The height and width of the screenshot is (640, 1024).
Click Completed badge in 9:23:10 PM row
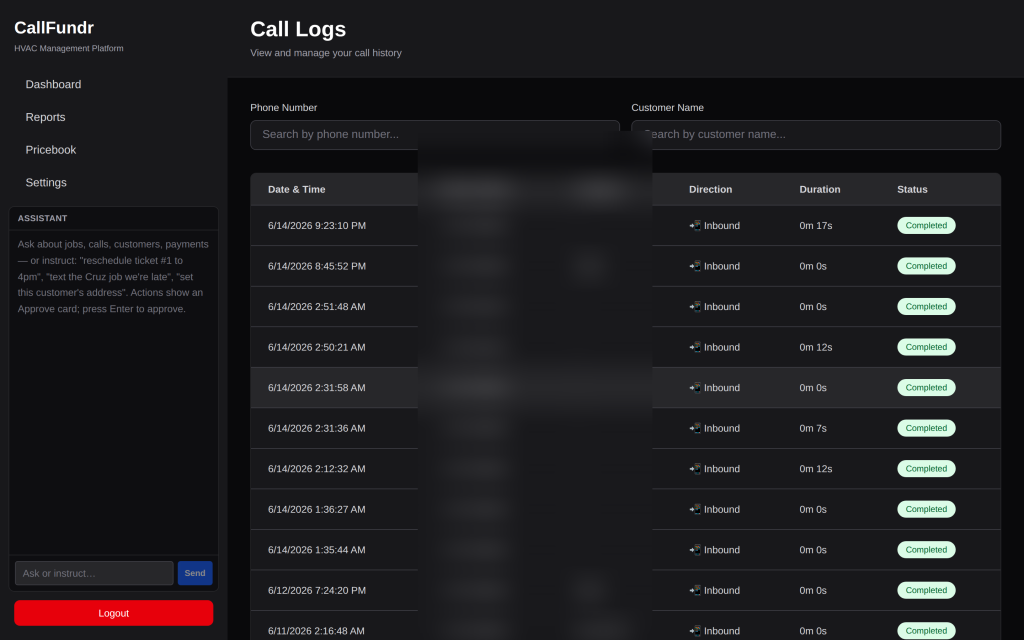tap(926, 225)
